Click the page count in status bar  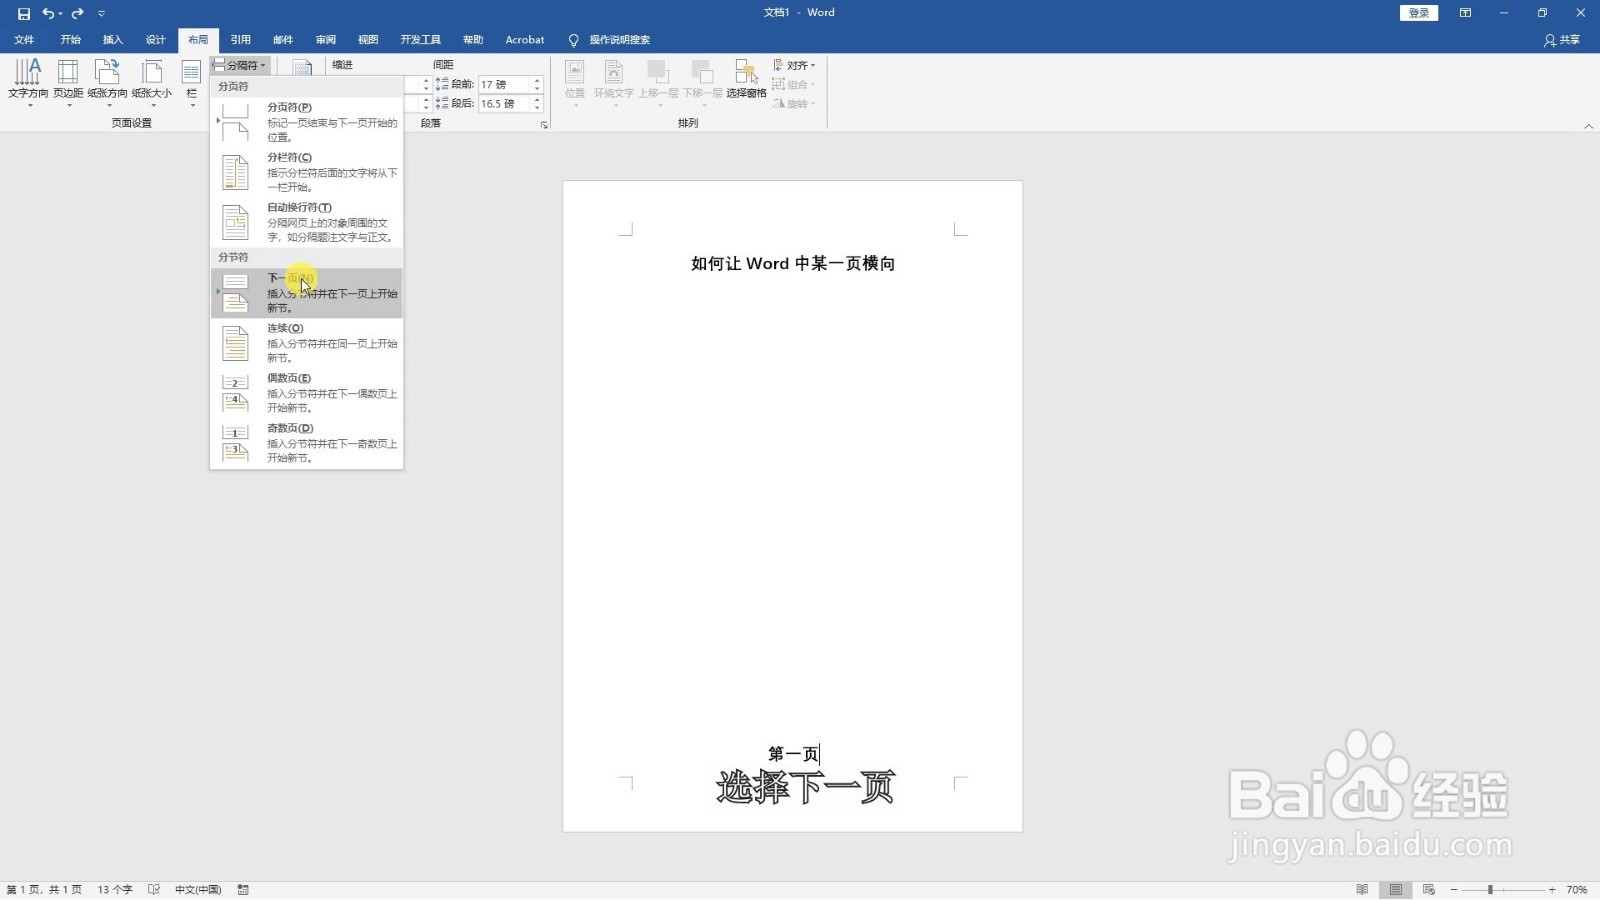(44, 890)
